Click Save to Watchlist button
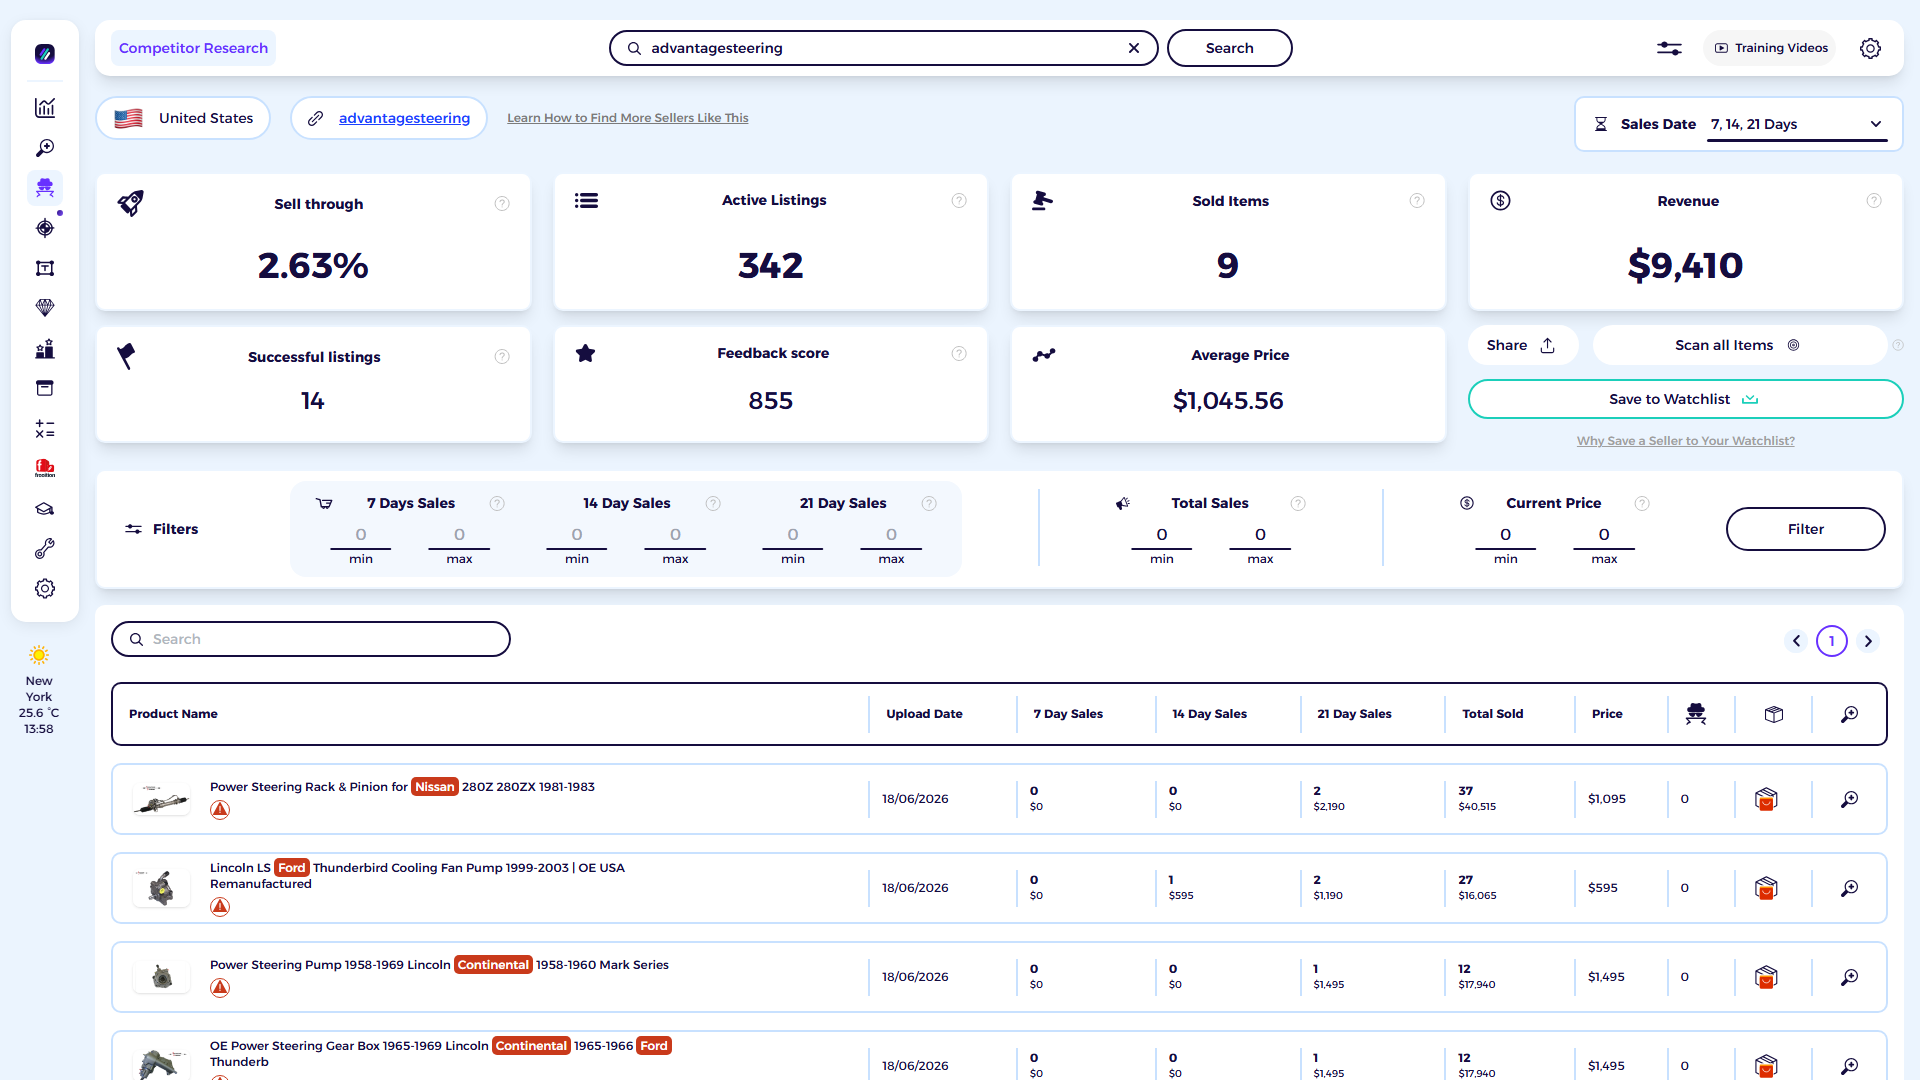 tap(1685, 399)
